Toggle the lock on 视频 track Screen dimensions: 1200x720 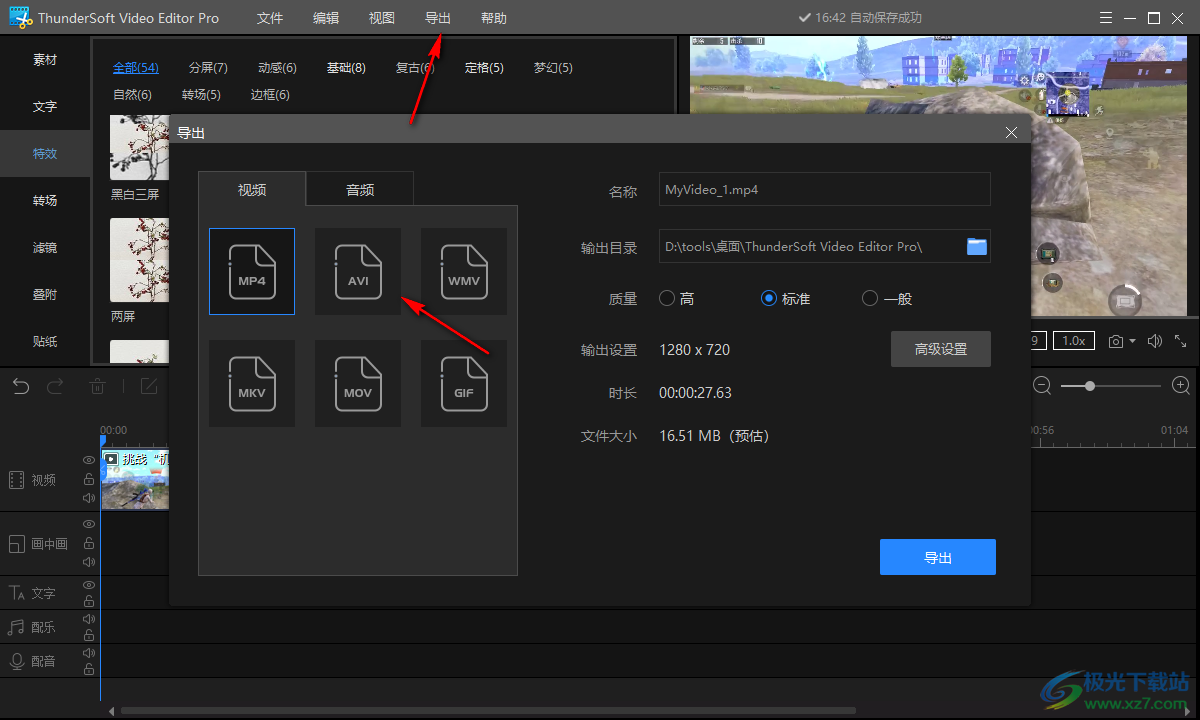tap(89, 479)
